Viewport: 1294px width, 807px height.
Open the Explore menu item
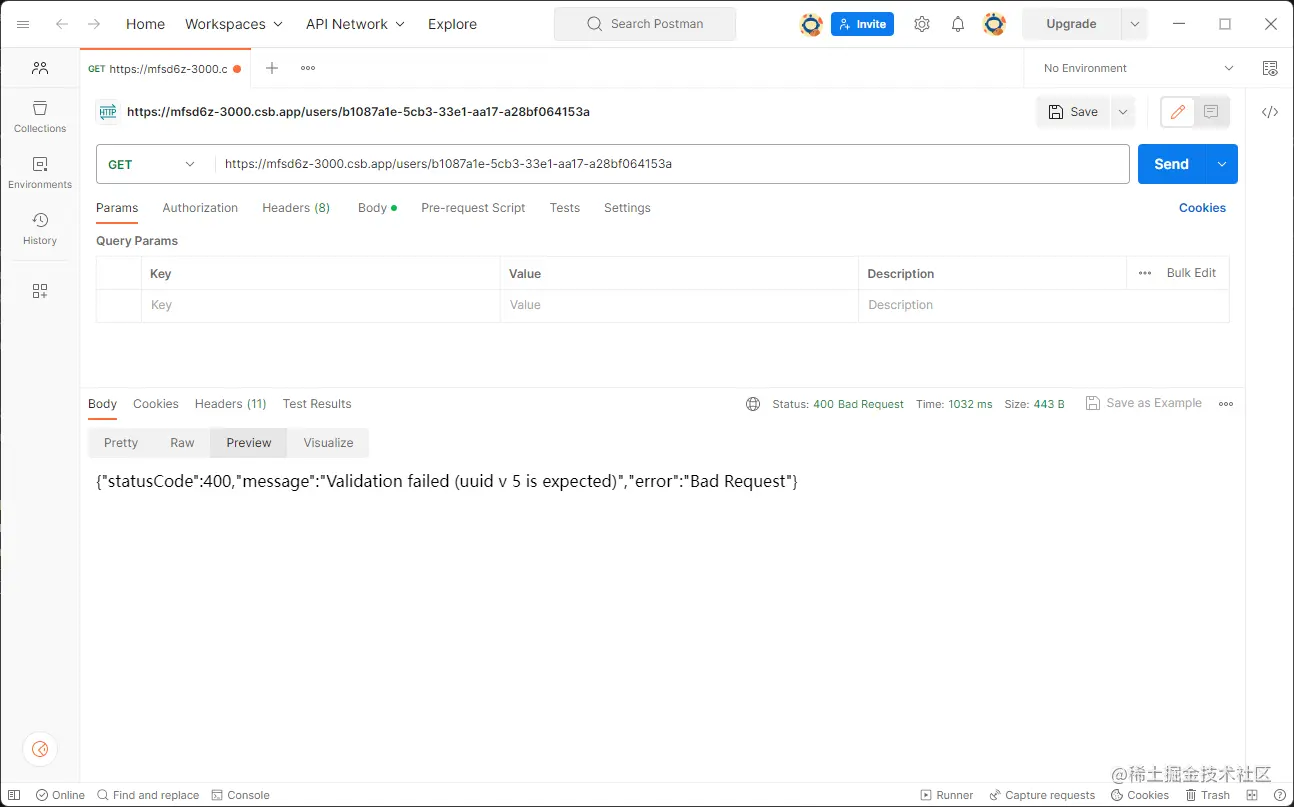452,24
